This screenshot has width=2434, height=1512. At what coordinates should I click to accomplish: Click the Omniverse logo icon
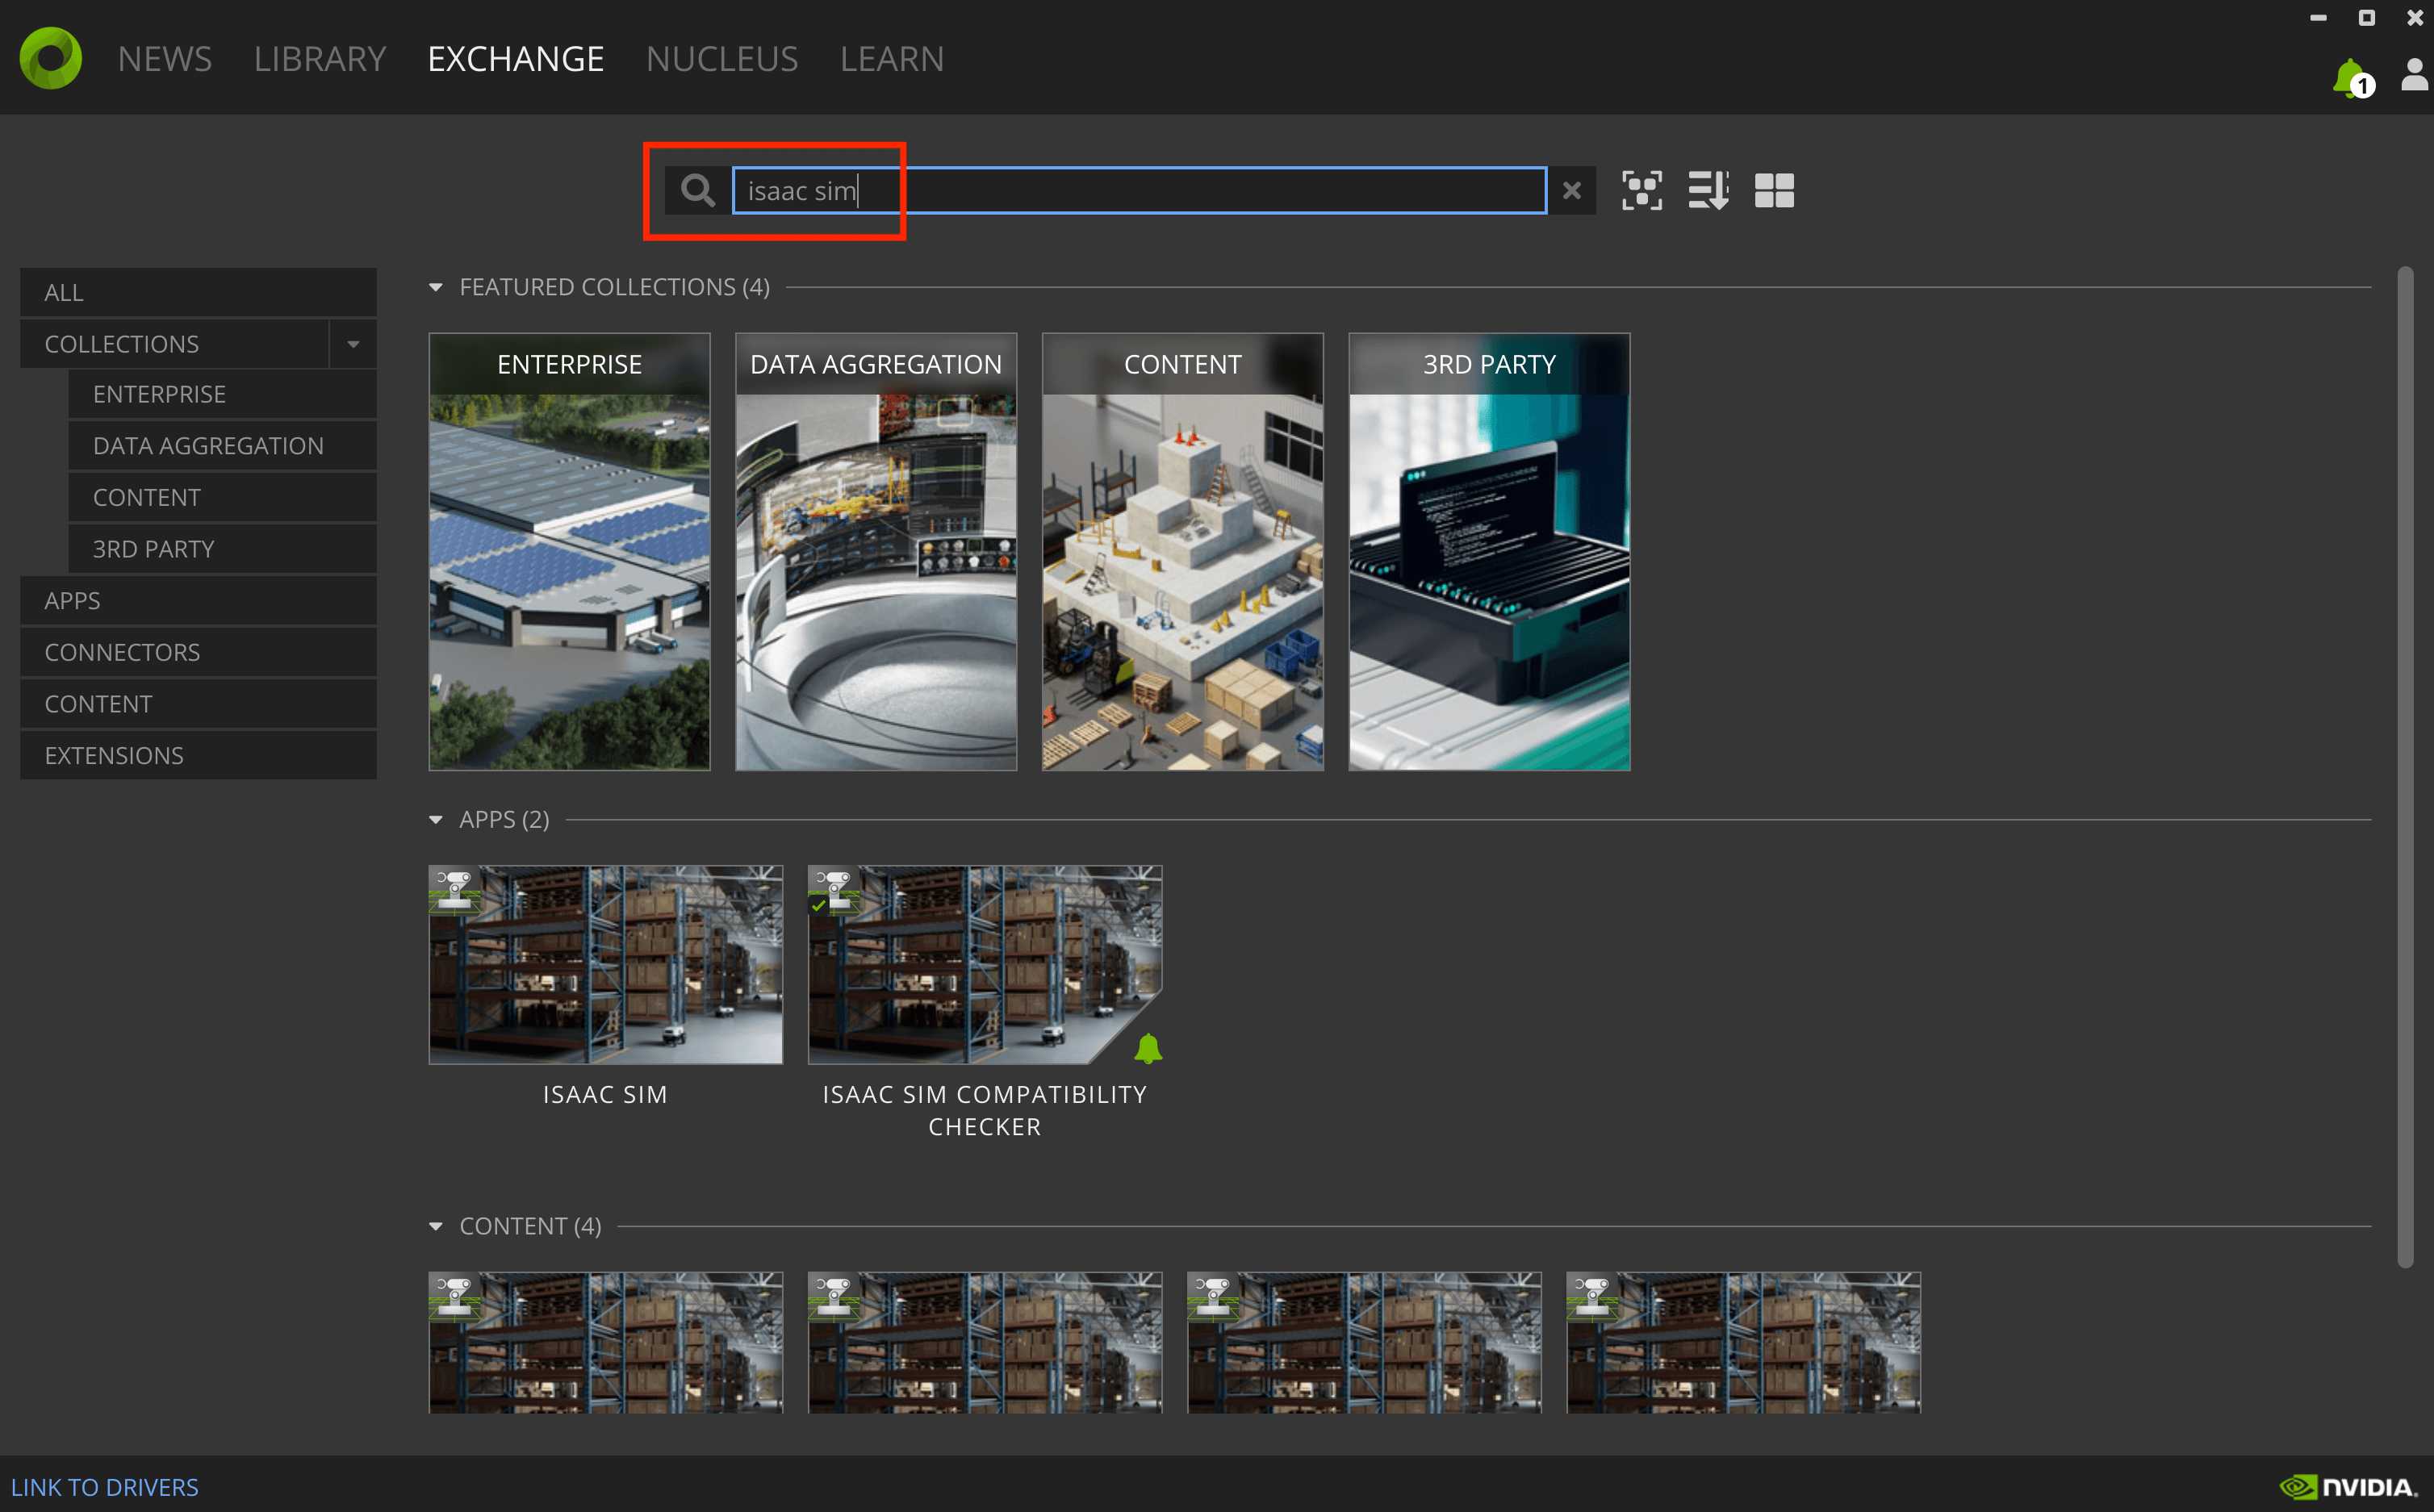(x=50, y=58)
